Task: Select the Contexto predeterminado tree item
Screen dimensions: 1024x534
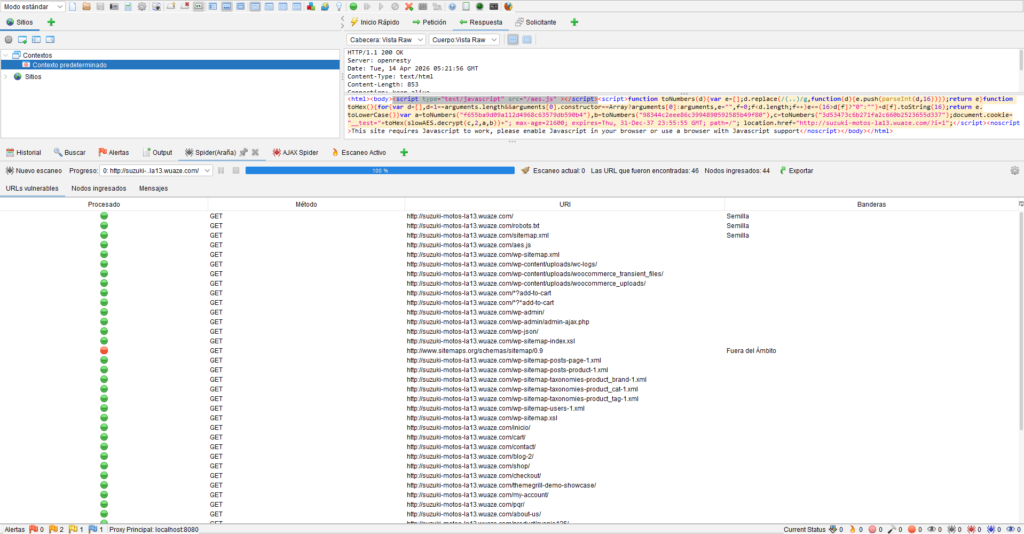Action: [x=69, y=65]
